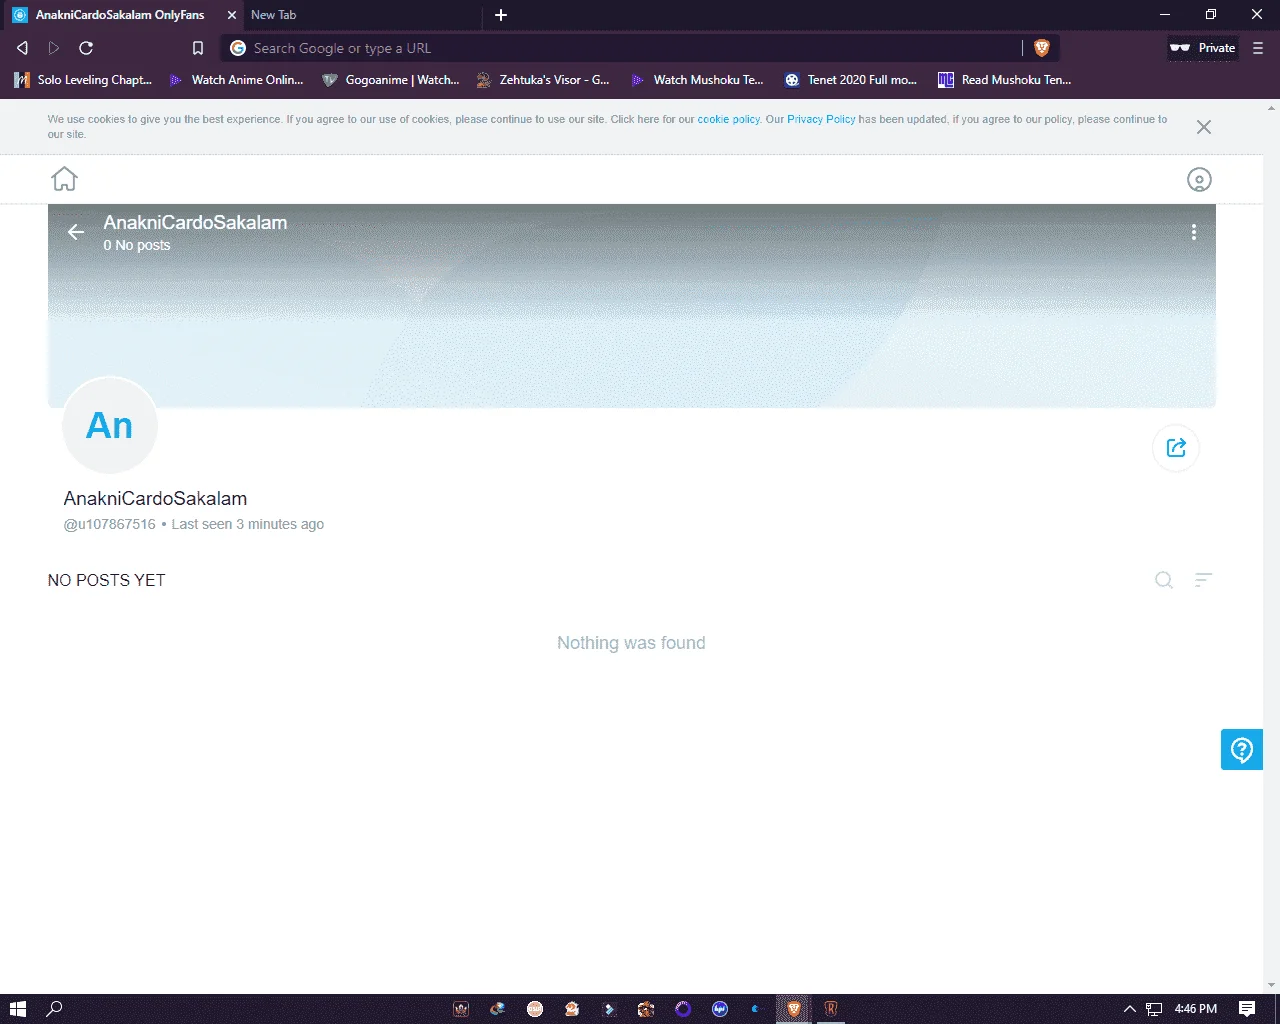Open the Windows notification center

[1247, 1009]
